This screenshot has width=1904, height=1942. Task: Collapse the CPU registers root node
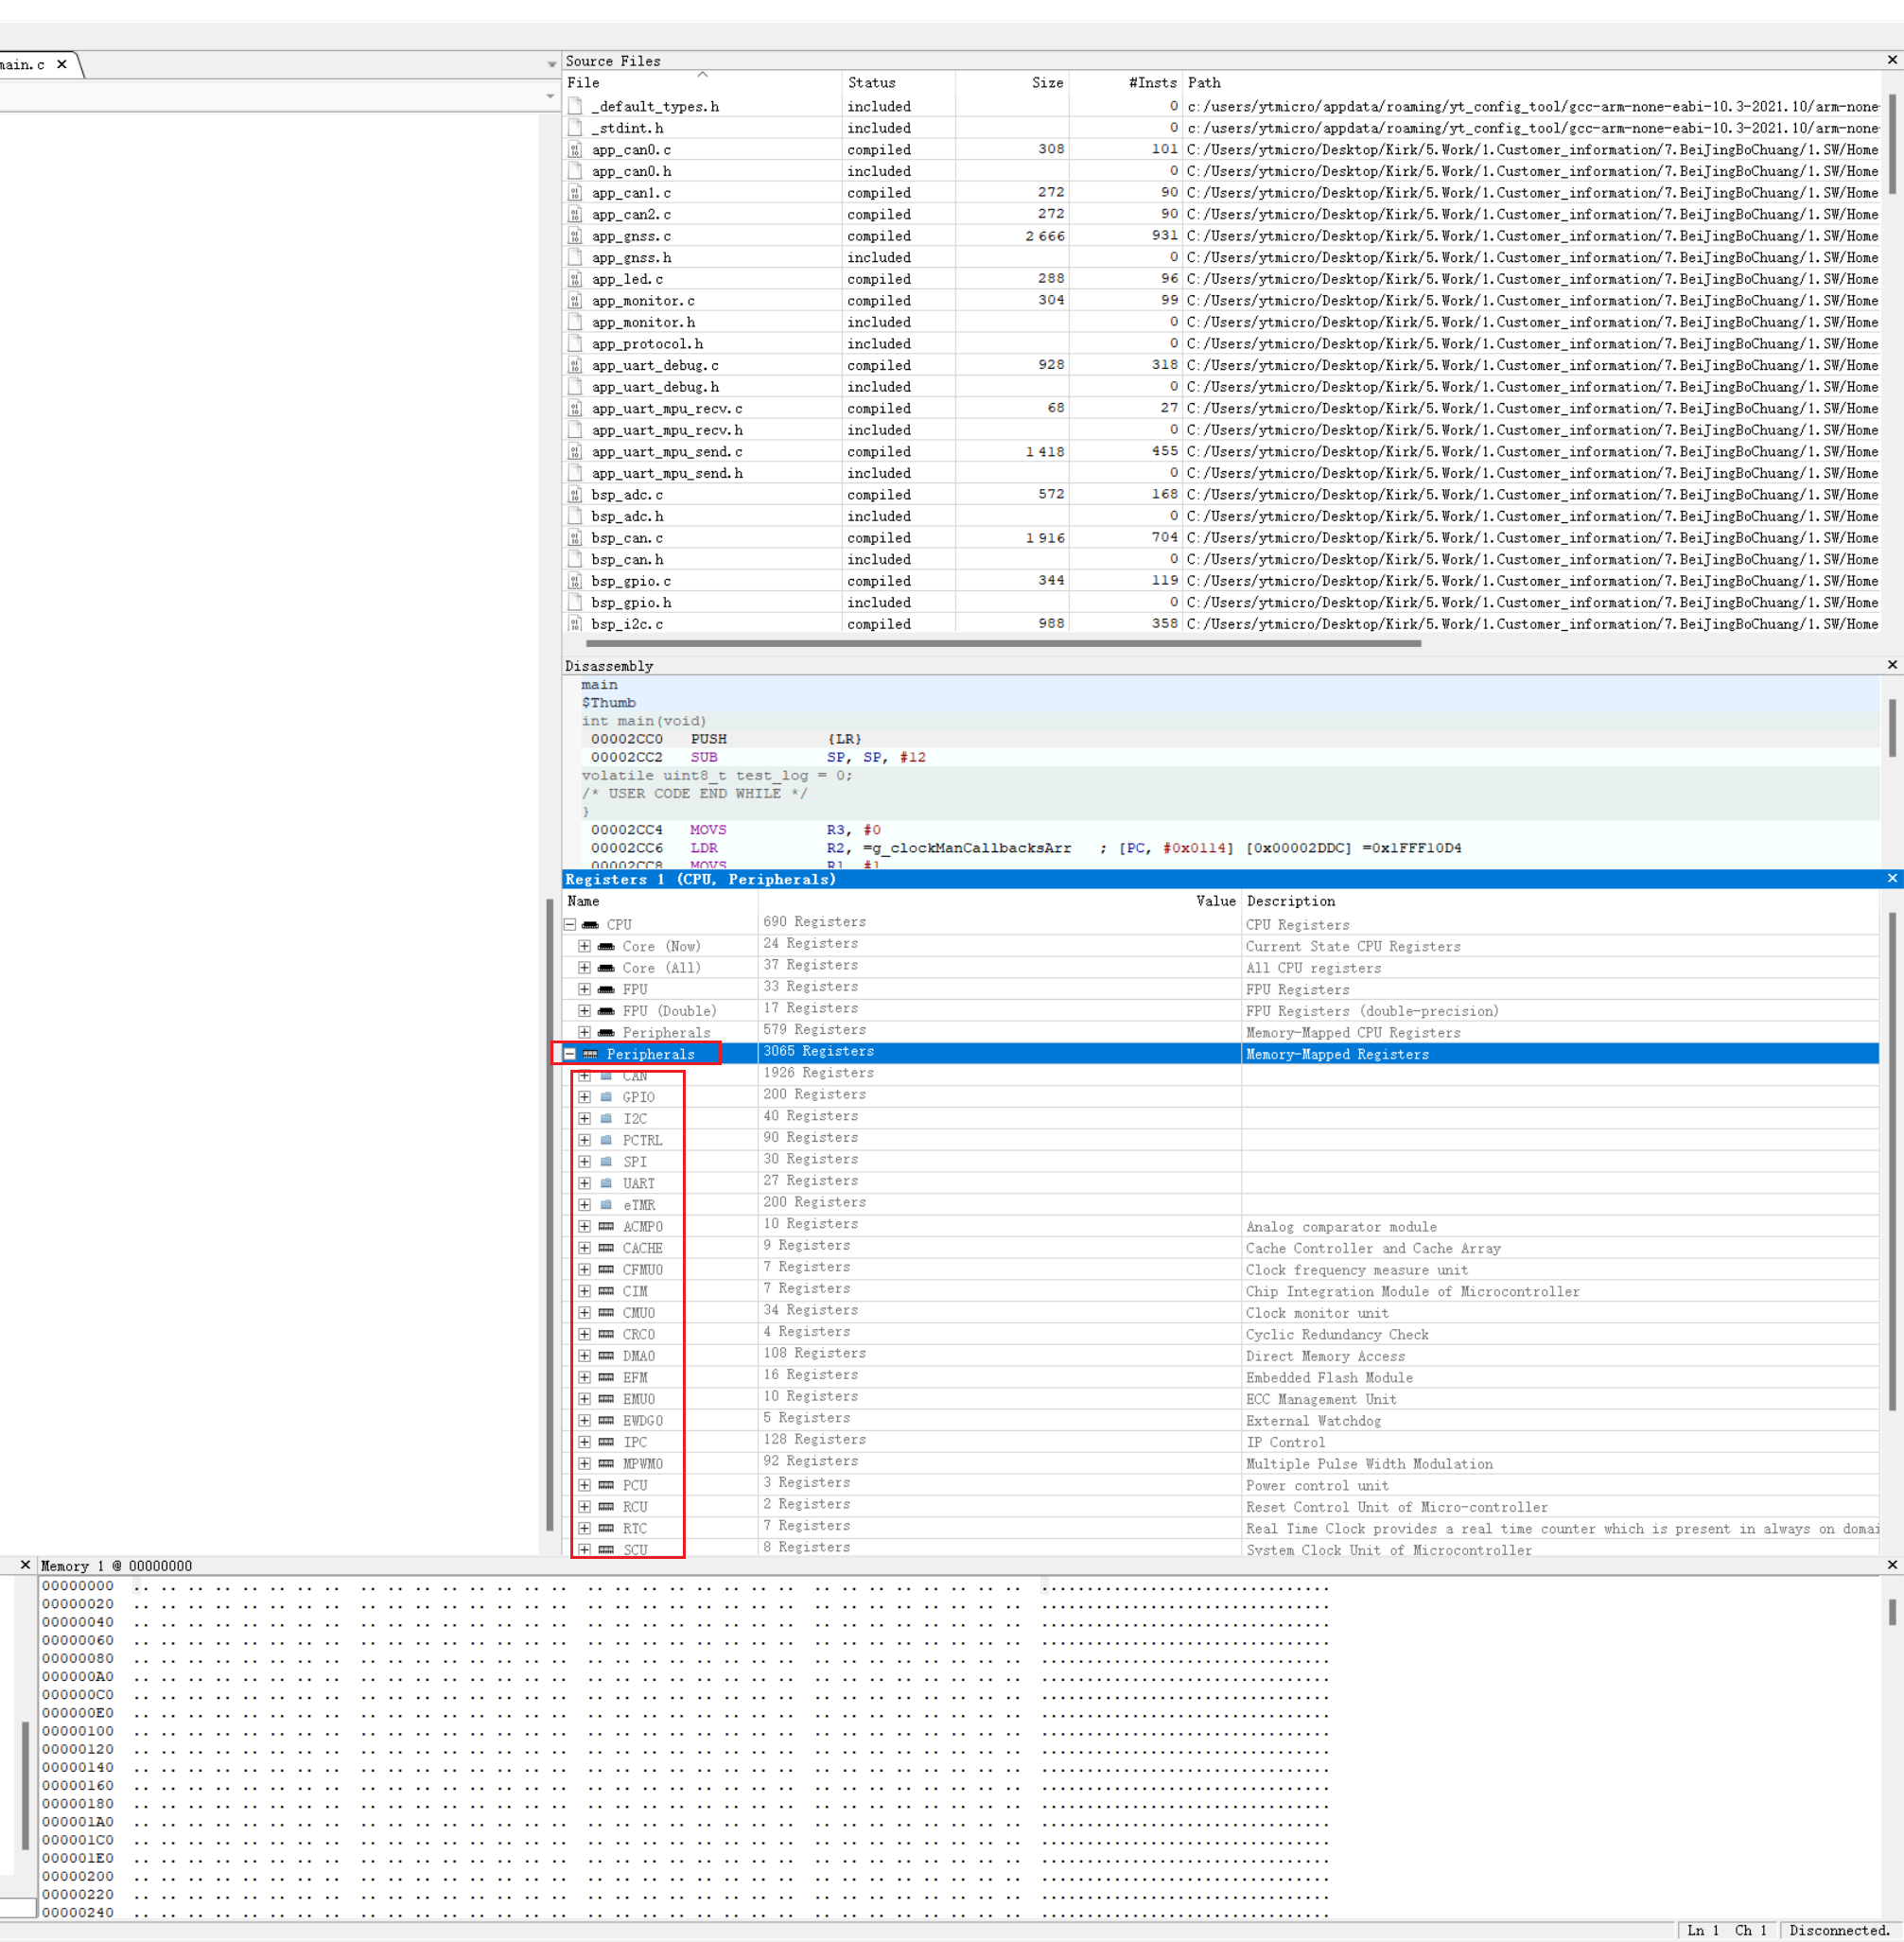570,925
